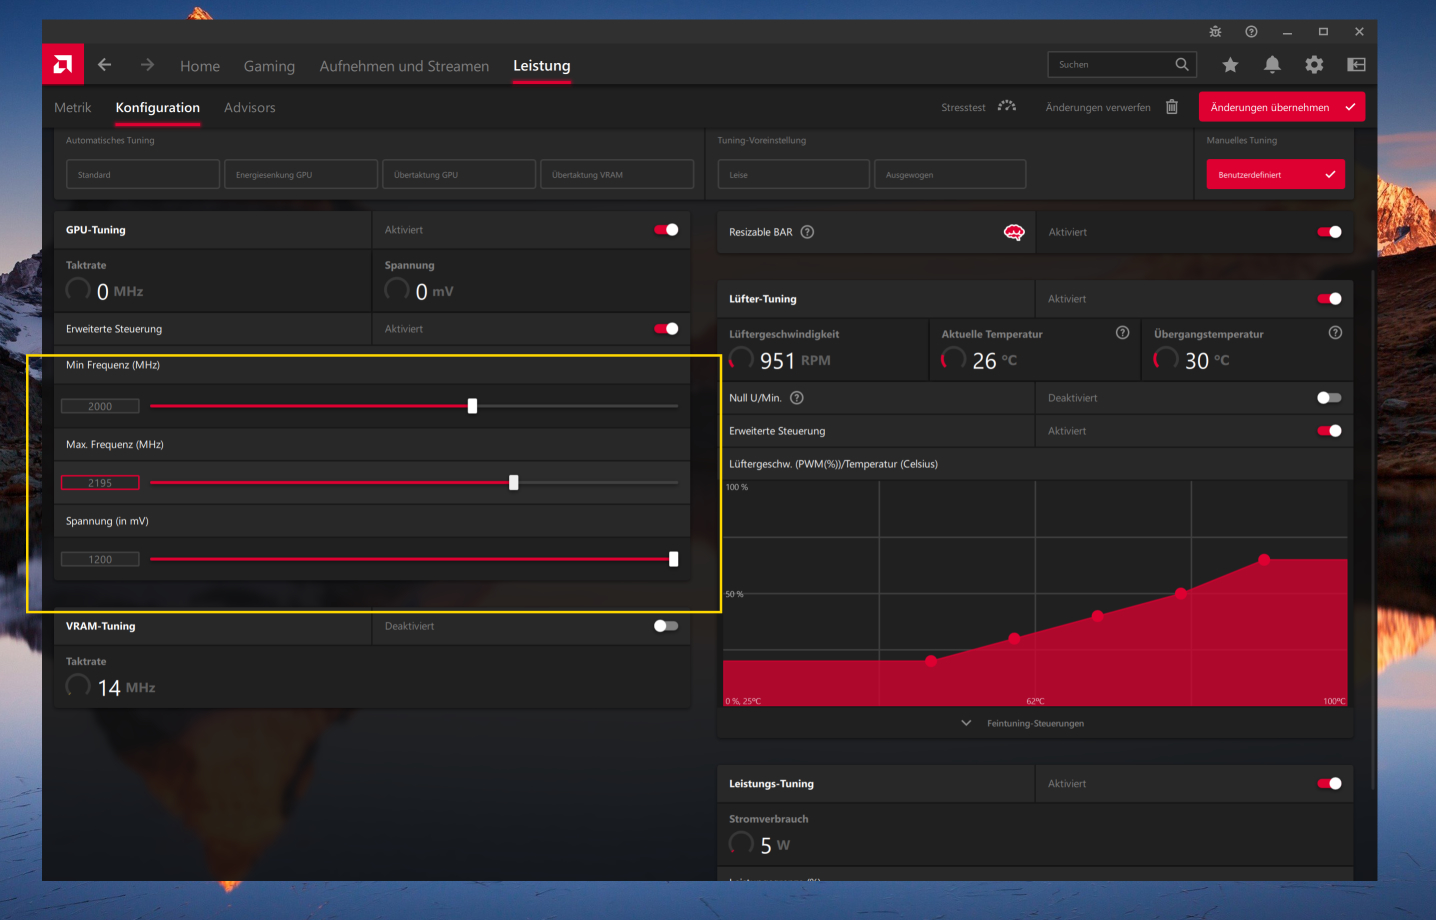
Task: Select Benutzerdefiniert manual tuning
Action: (1276, 174)
